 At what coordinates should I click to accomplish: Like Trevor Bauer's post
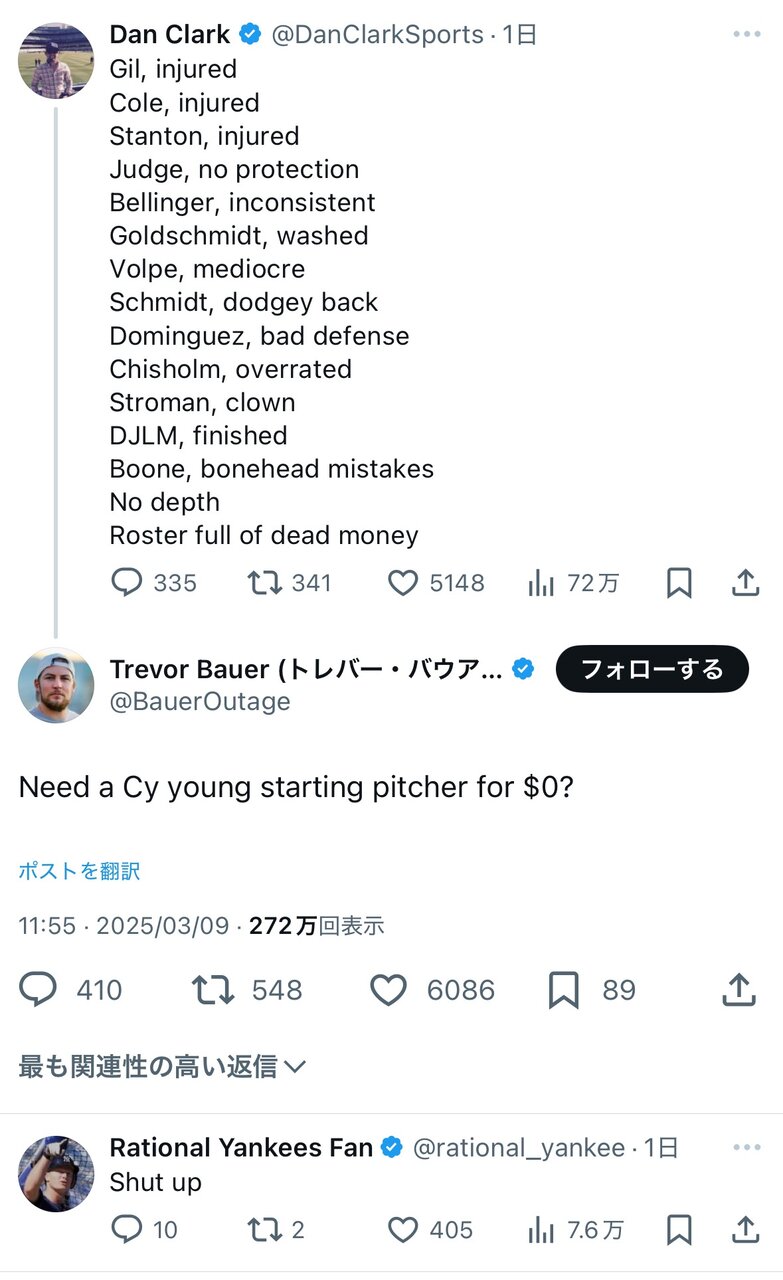388,990
